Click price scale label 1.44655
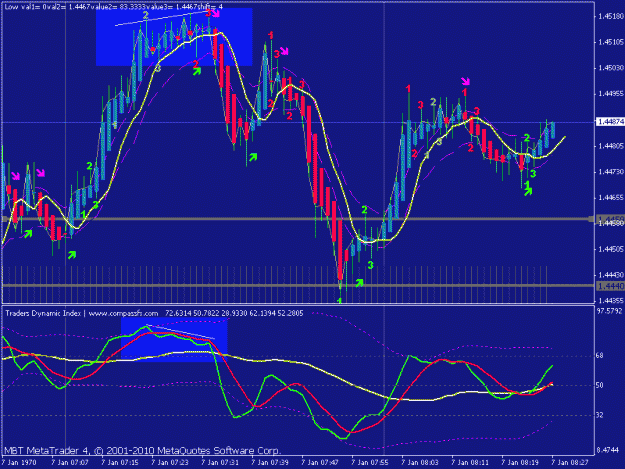The image size is (625, 469). pos(610,198)
